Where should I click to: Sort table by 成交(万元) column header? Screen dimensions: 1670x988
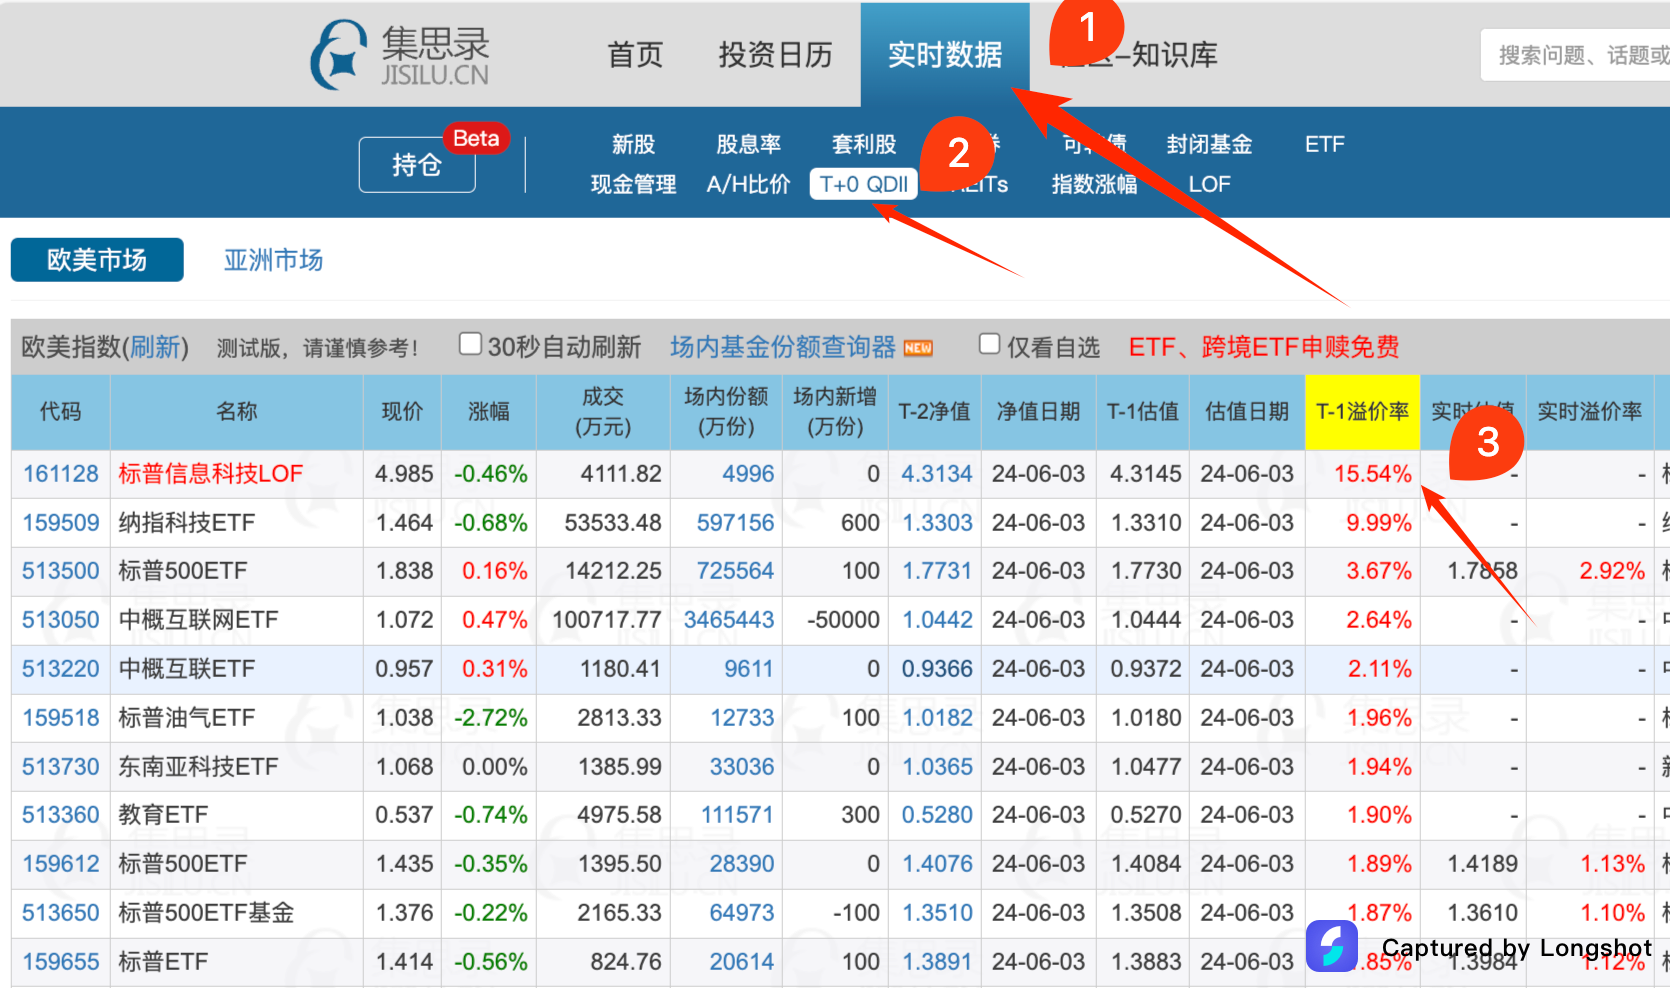(602, 412)
